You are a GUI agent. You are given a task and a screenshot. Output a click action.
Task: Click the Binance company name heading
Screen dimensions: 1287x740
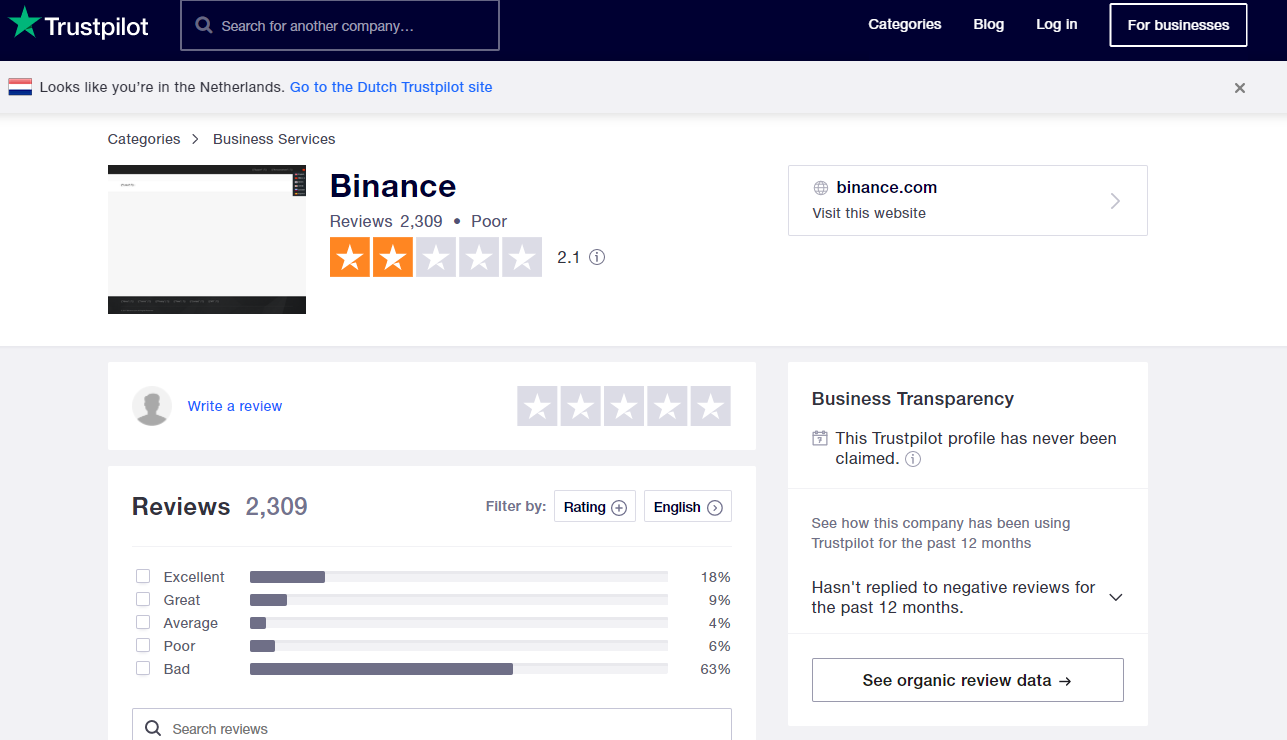coord(393,186)
